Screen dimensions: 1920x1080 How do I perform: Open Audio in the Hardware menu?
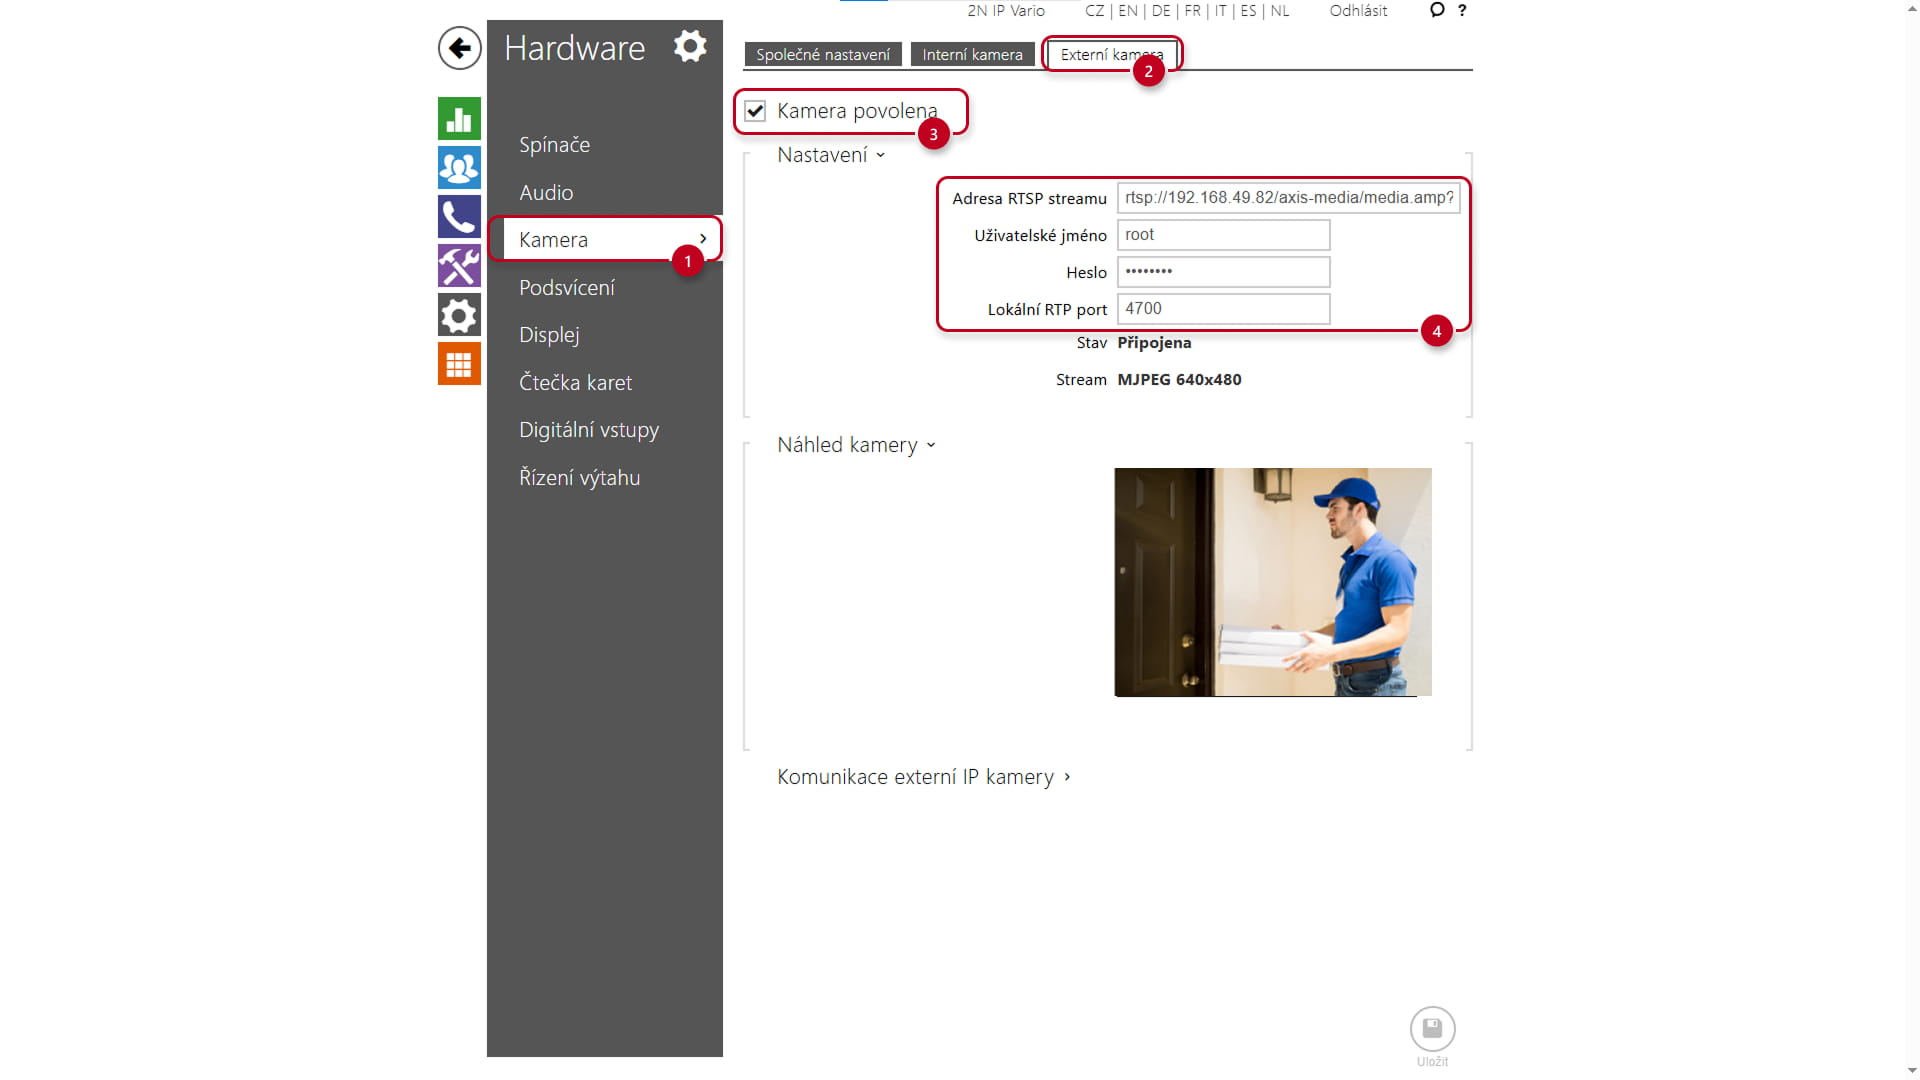[x=546, y=193]
